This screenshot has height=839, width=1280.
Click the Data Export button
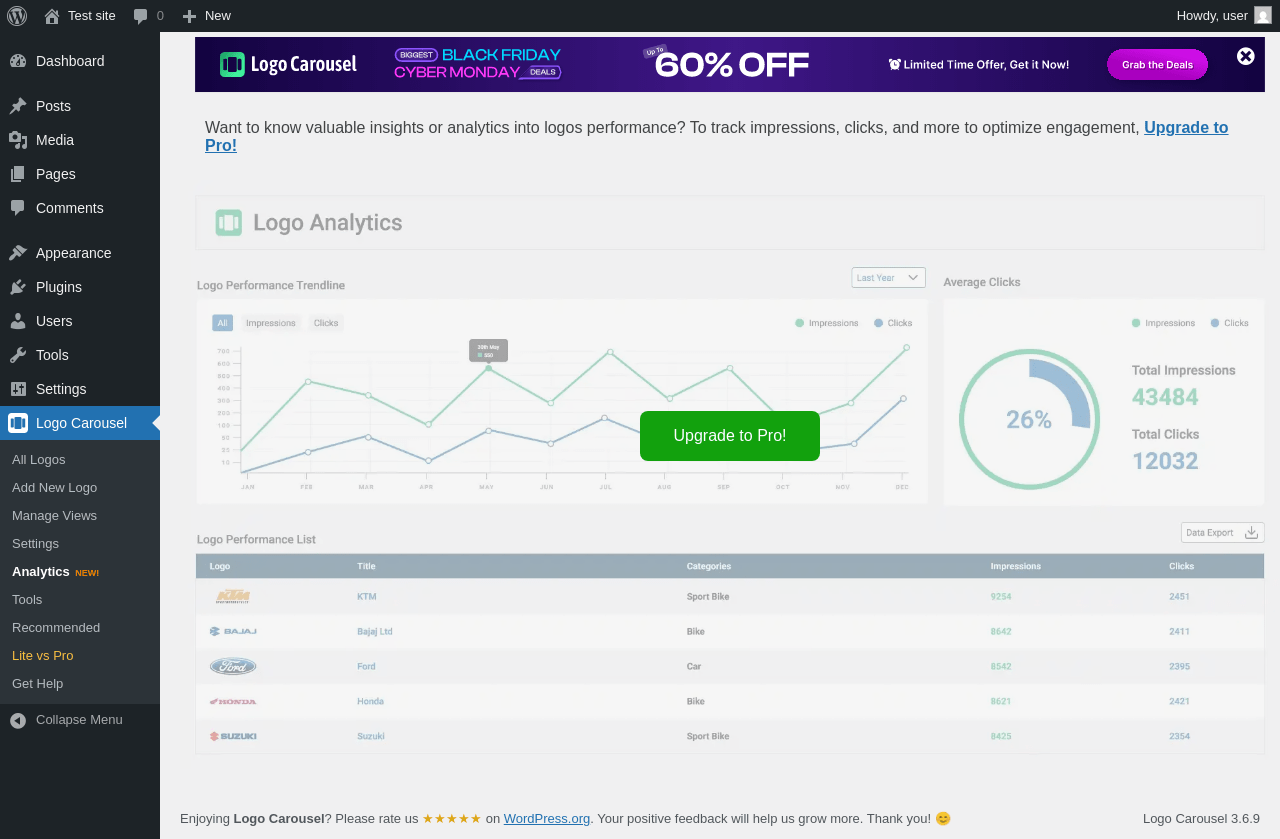[x=1223, y=533]
